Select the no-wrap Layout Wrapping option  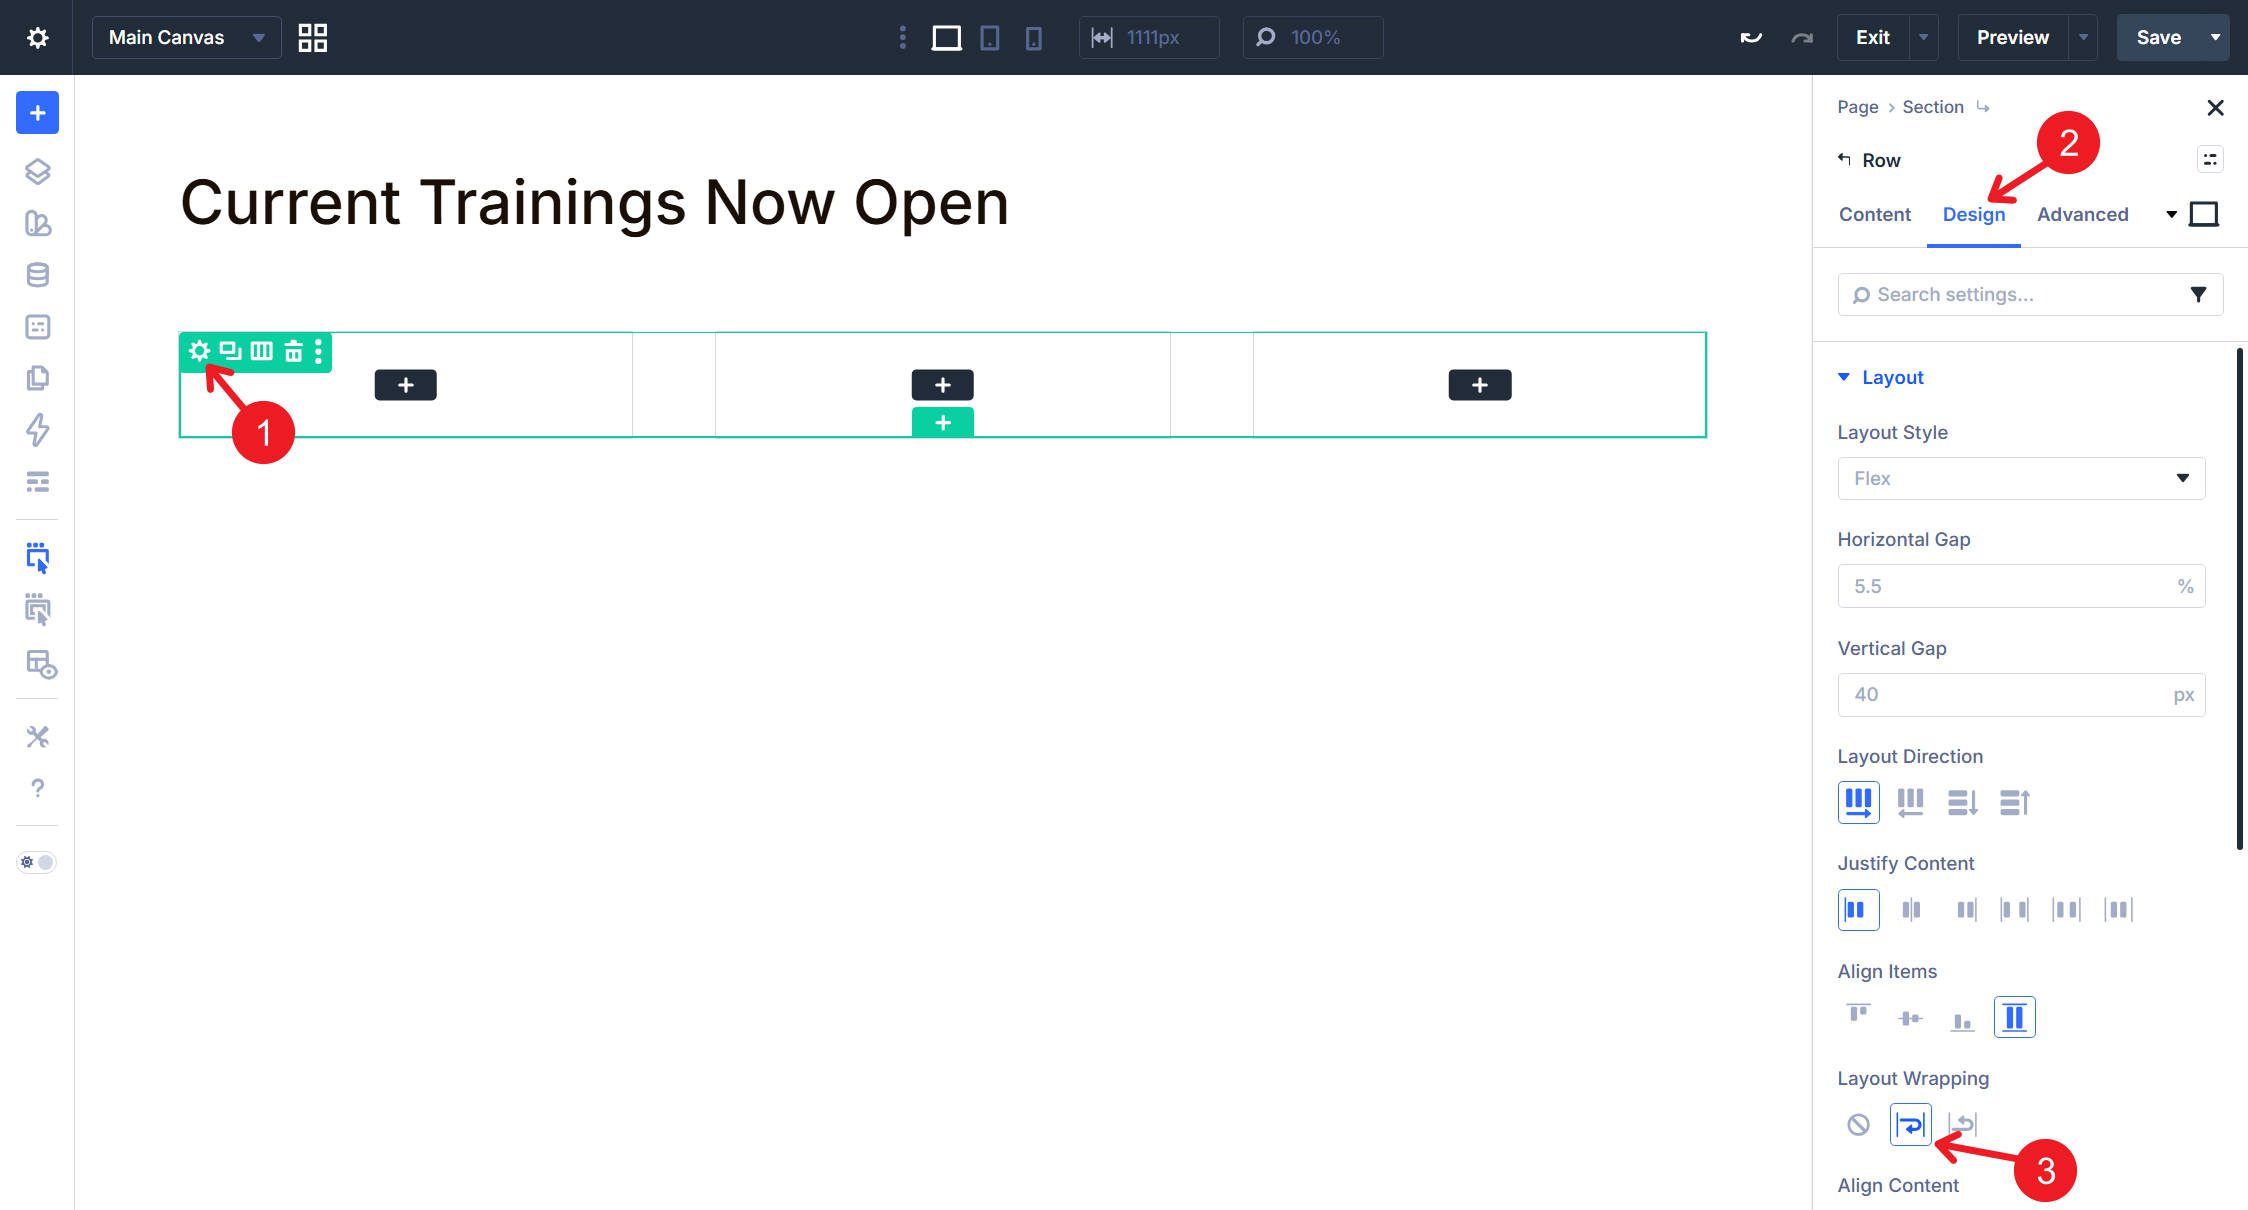(1858, 1124)
